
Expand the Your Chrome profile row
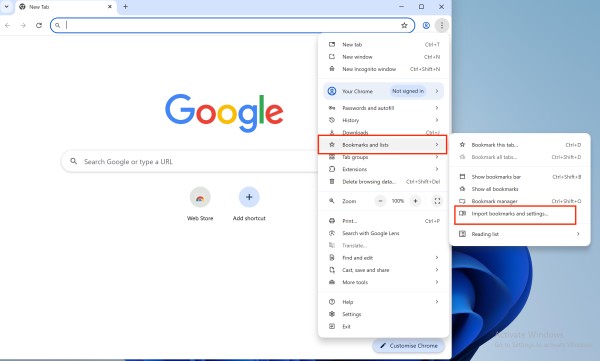(x=384, y=91)
